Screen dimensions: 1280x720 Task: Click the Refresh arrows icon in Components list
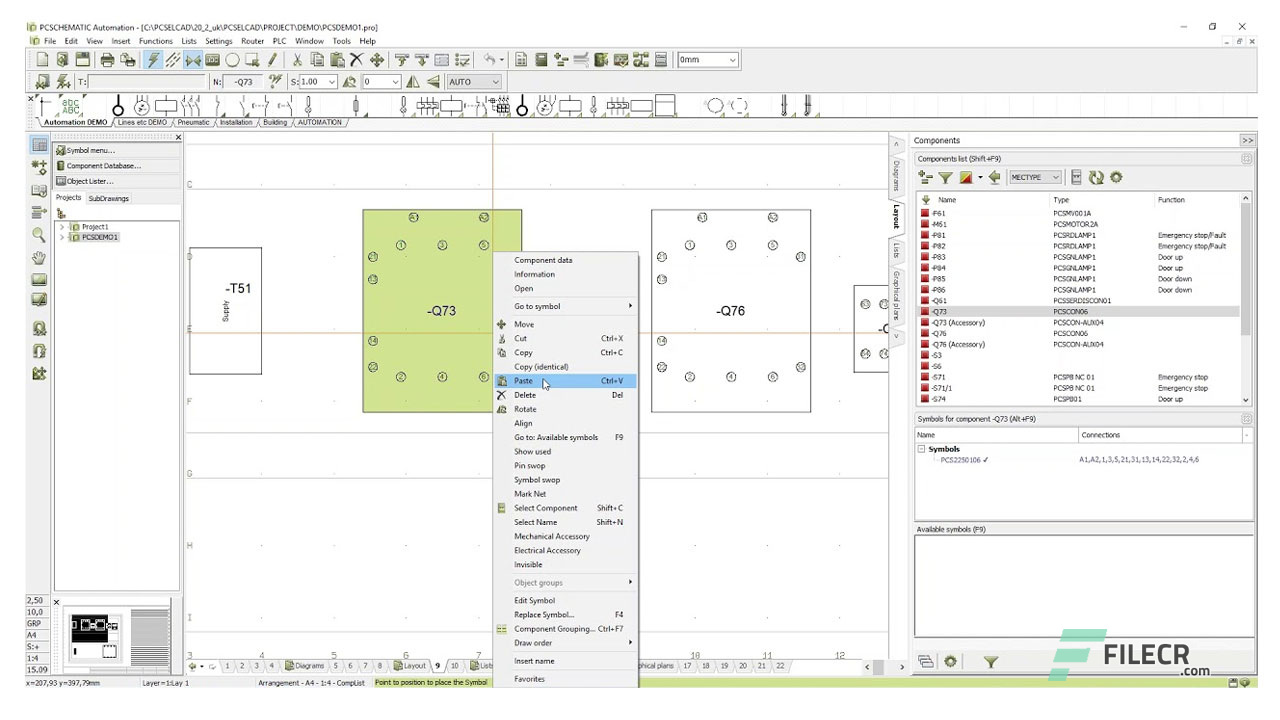[1096, 177]
